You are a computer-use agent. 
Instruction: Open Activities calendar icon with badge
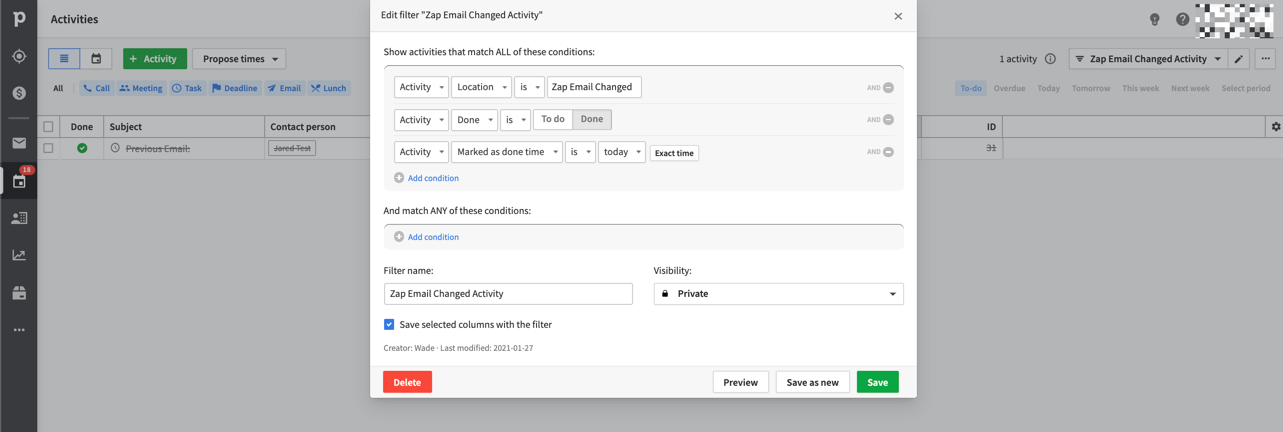(x=19, y=181)
